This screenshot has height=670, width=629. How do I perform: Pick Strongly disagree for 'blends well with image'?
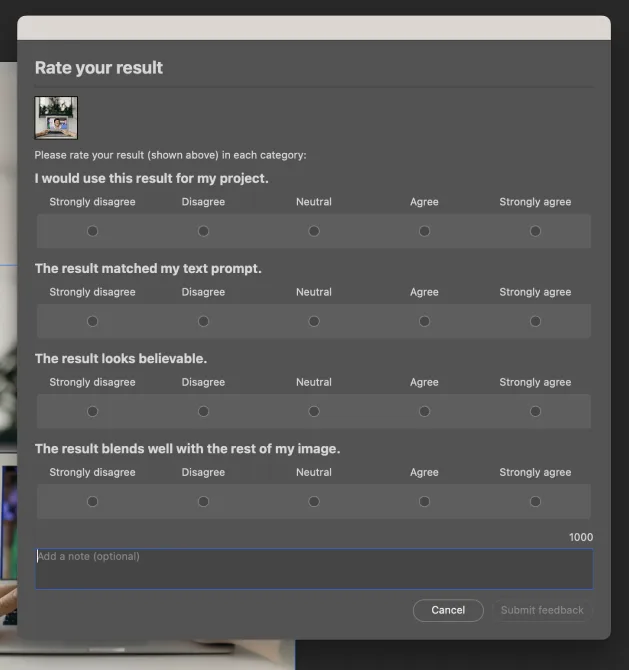click(92, 502)
